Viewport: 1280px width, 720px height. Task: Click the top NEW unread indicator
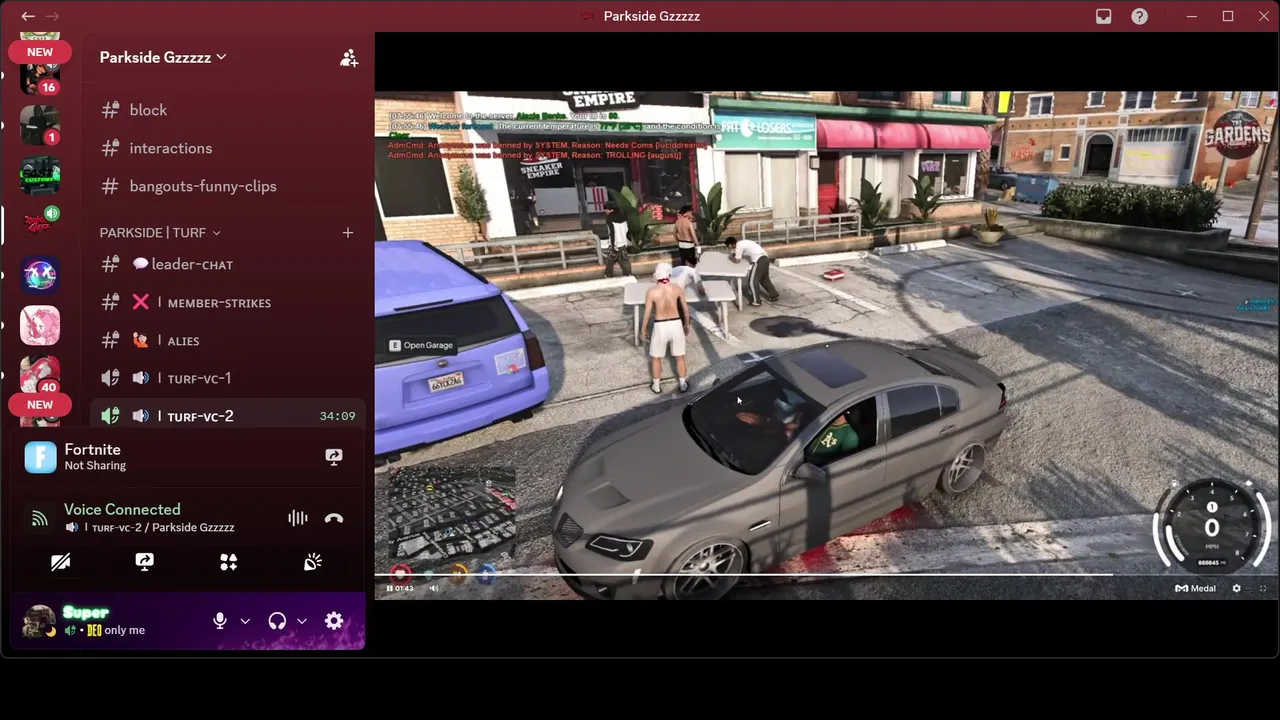(x=40, y=52)
